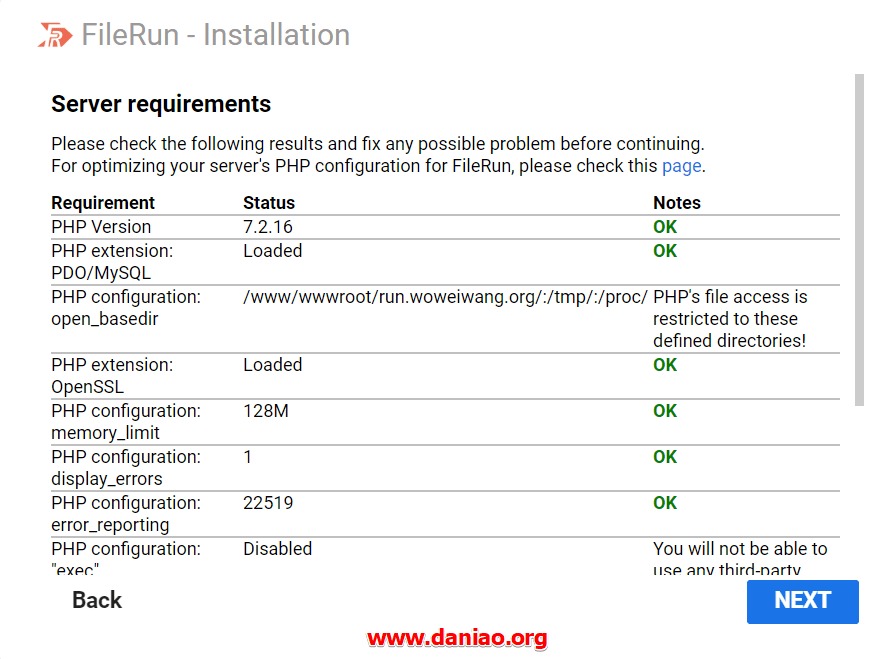Click the OK note for OpenSSL

(x=665, y=365)
